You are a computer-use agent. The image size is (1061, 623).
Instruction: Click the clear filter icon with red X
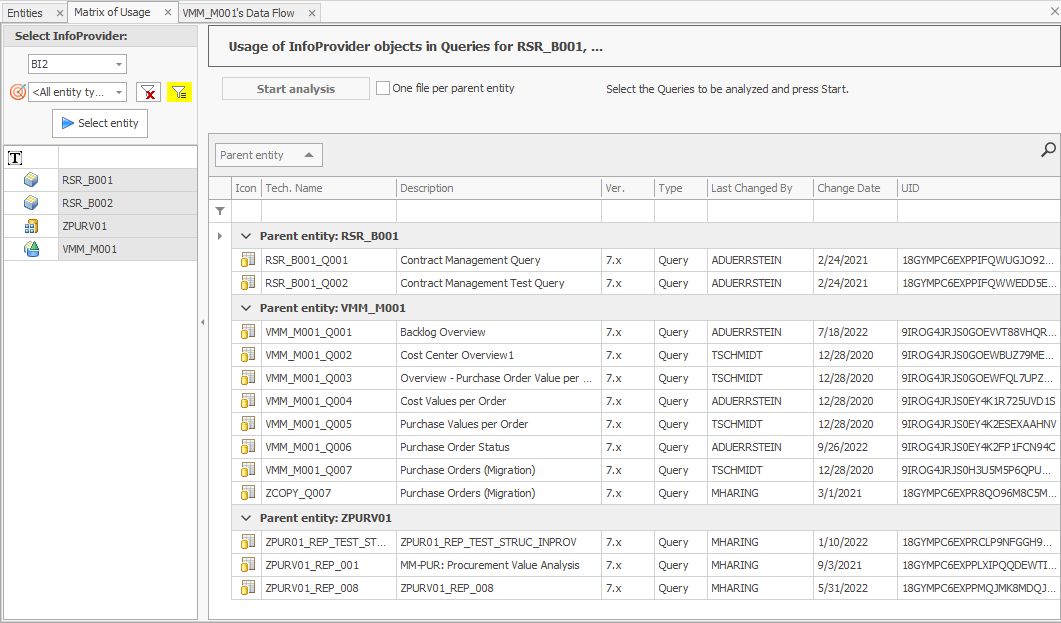(x=149, y=93)
